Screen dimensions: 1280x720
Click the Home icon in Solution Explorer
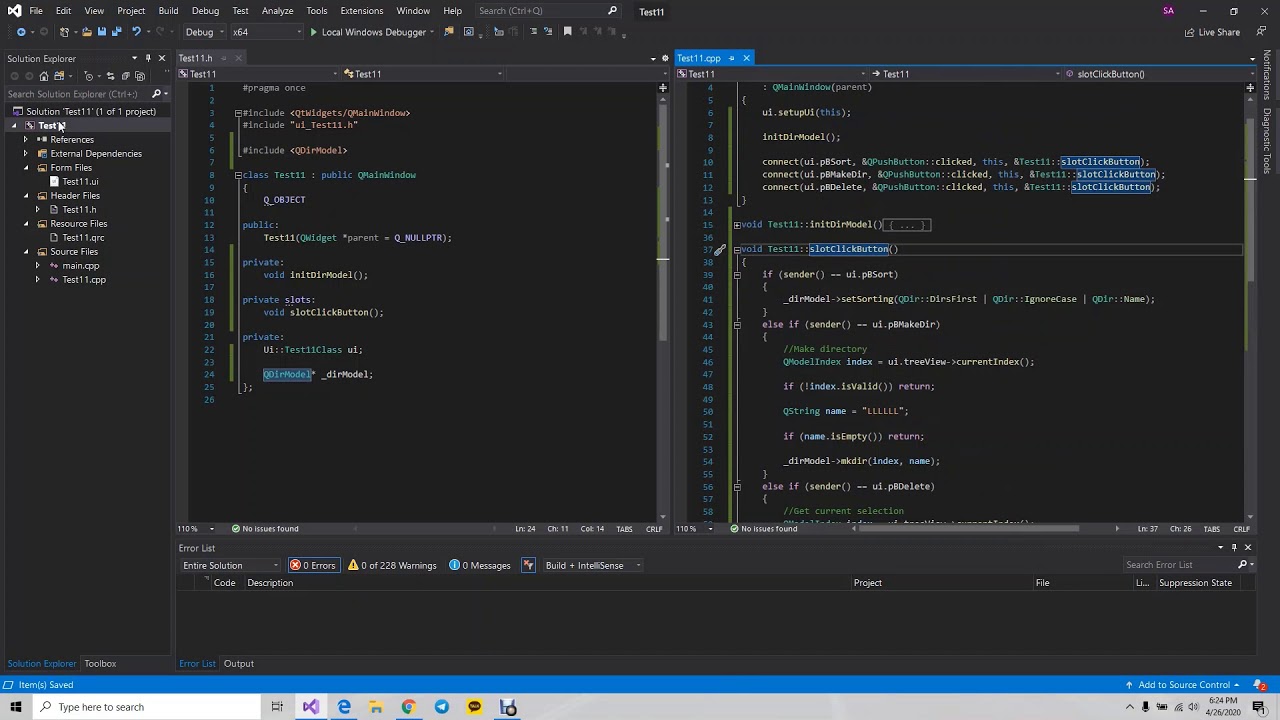[44, 76]
